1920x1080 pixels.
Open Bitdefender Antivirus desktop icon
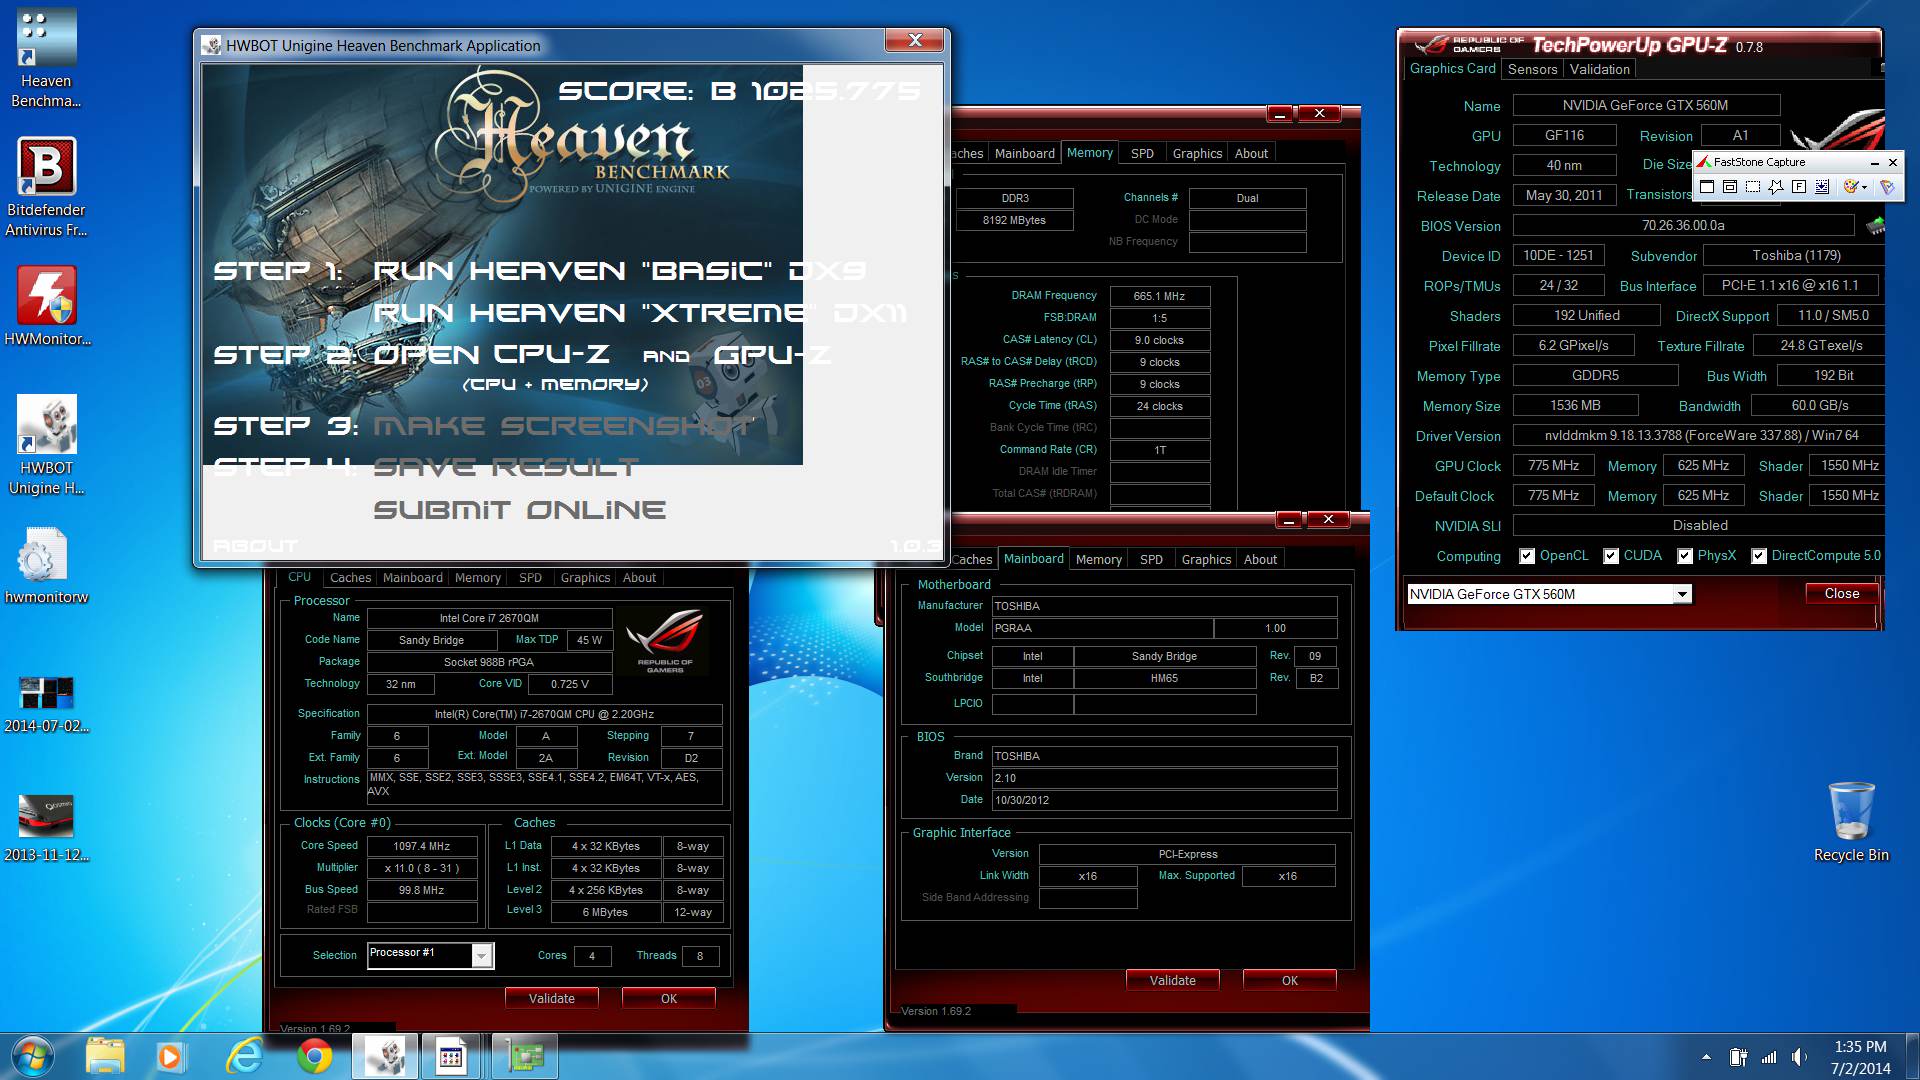[x=46, y=187]
